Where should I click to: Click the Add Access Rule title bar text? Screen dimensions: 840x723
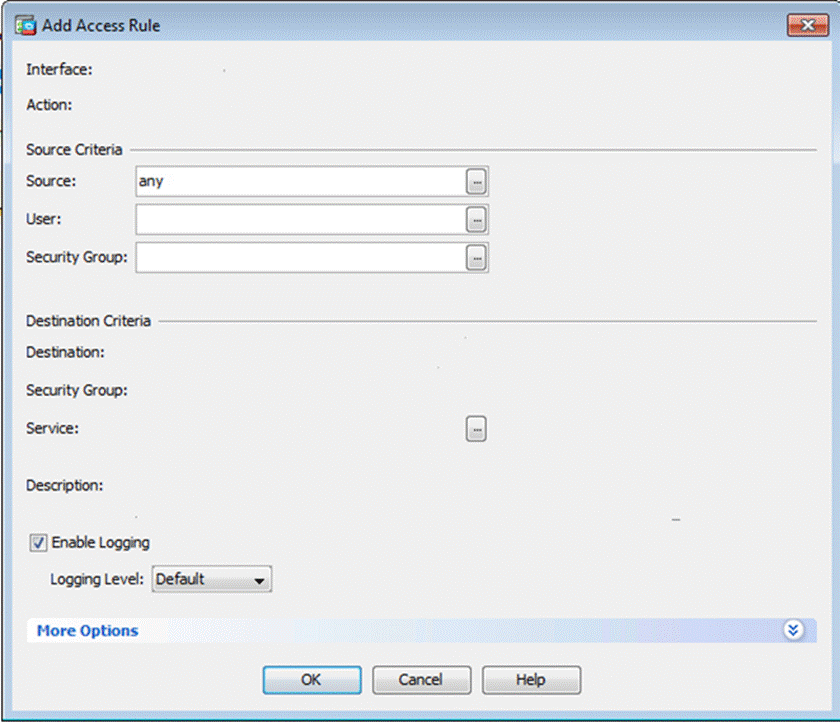click(100, 25)
